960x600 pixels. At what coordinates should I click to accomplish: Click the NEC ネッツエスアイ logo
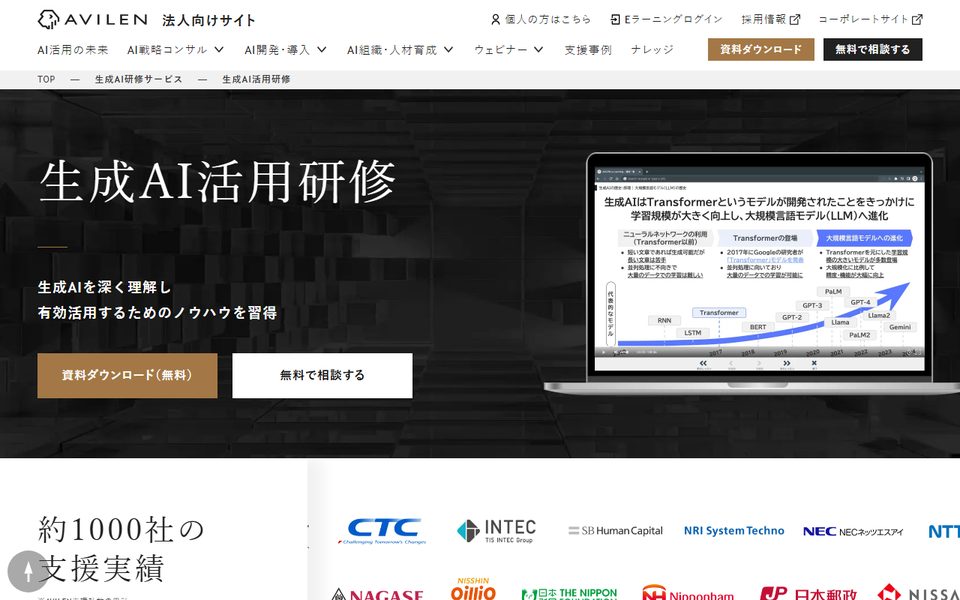(x=853, y=531)
